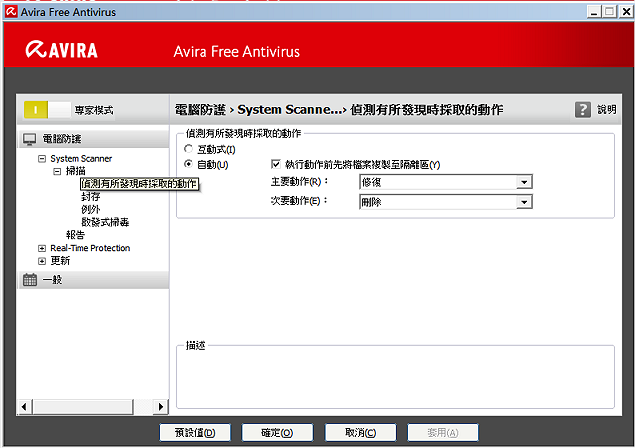Select the 更新 tree label

click(60, 261)
